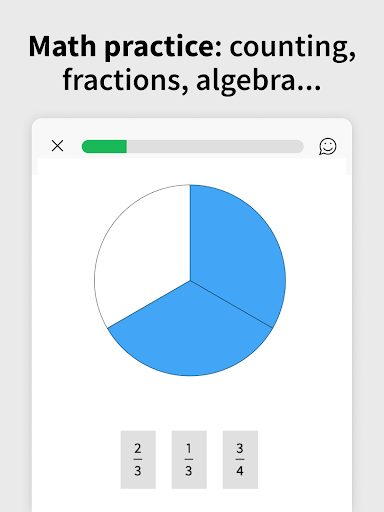This screenshot has height=512, width=384.
Task: Exit the lesson using the cross icon
Action: click(x=57, y=146)
